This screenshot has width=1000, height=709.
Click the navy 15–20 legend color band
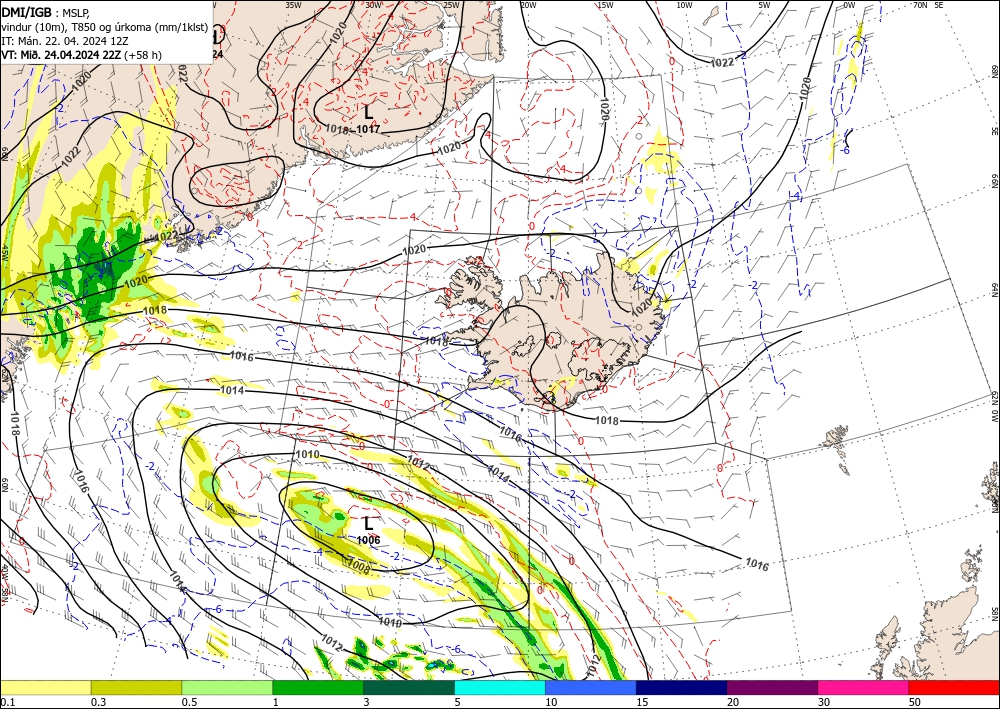tap(682, 687)
